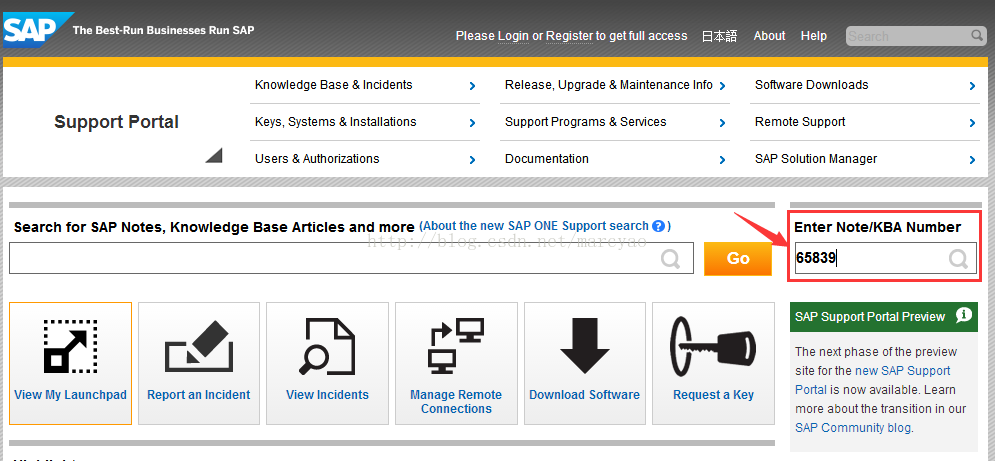Click the magnifier icon in top Search box
Image resolution: width=995 pixels, height=461 pixels.
(976, 36)
